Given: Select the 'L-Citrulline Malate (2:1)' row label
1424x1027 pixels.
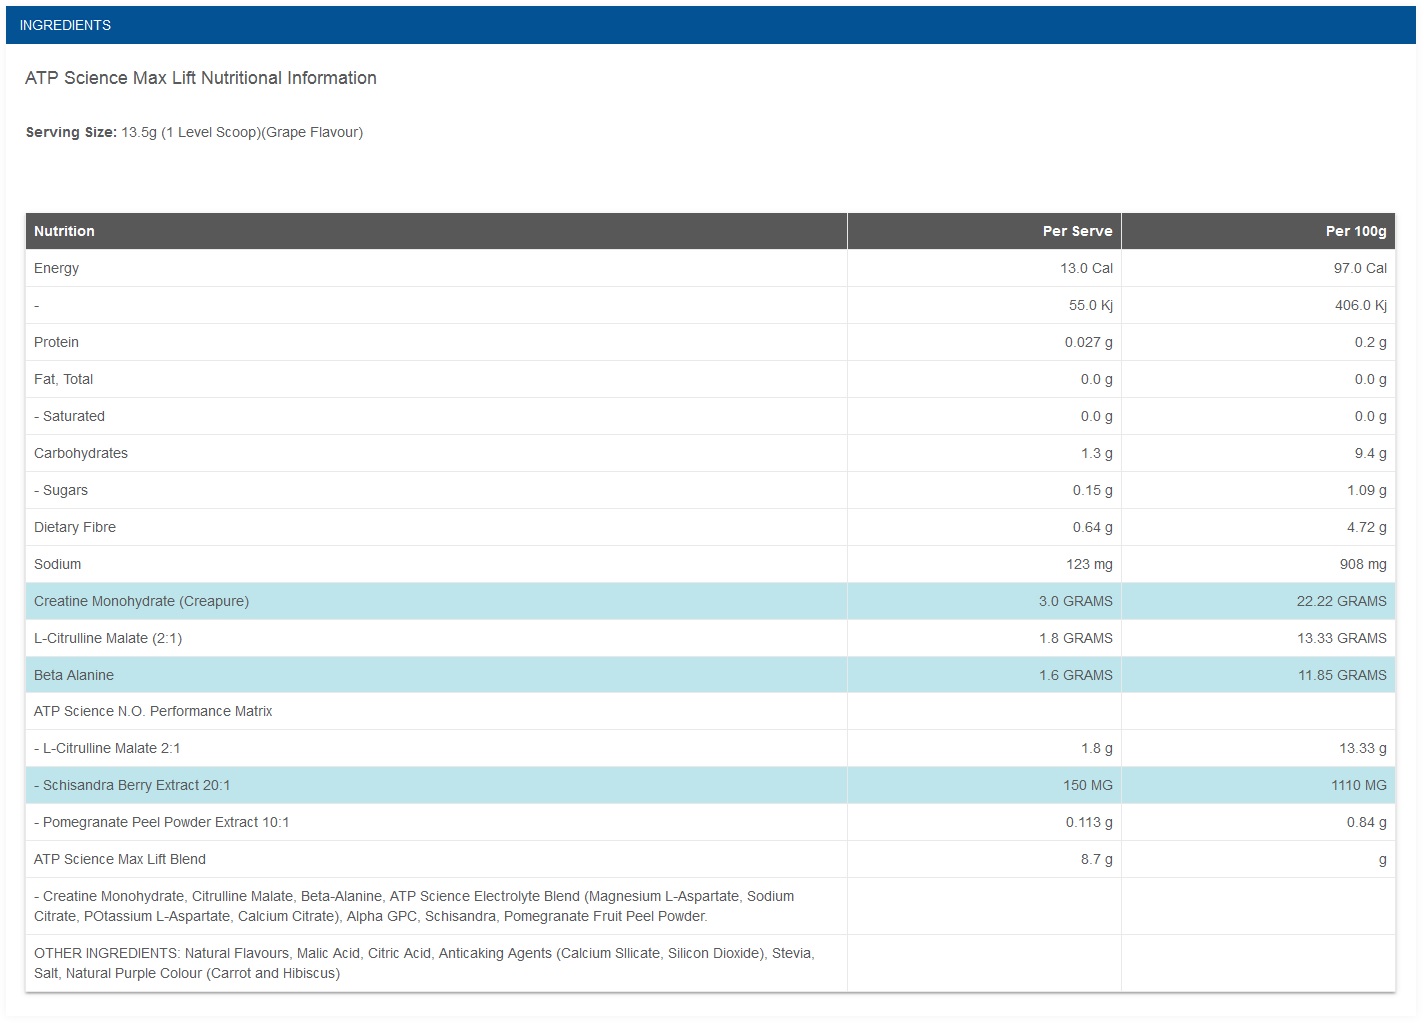Looking at the screenshot, I should pyautogui.click(x=108, y=638).
